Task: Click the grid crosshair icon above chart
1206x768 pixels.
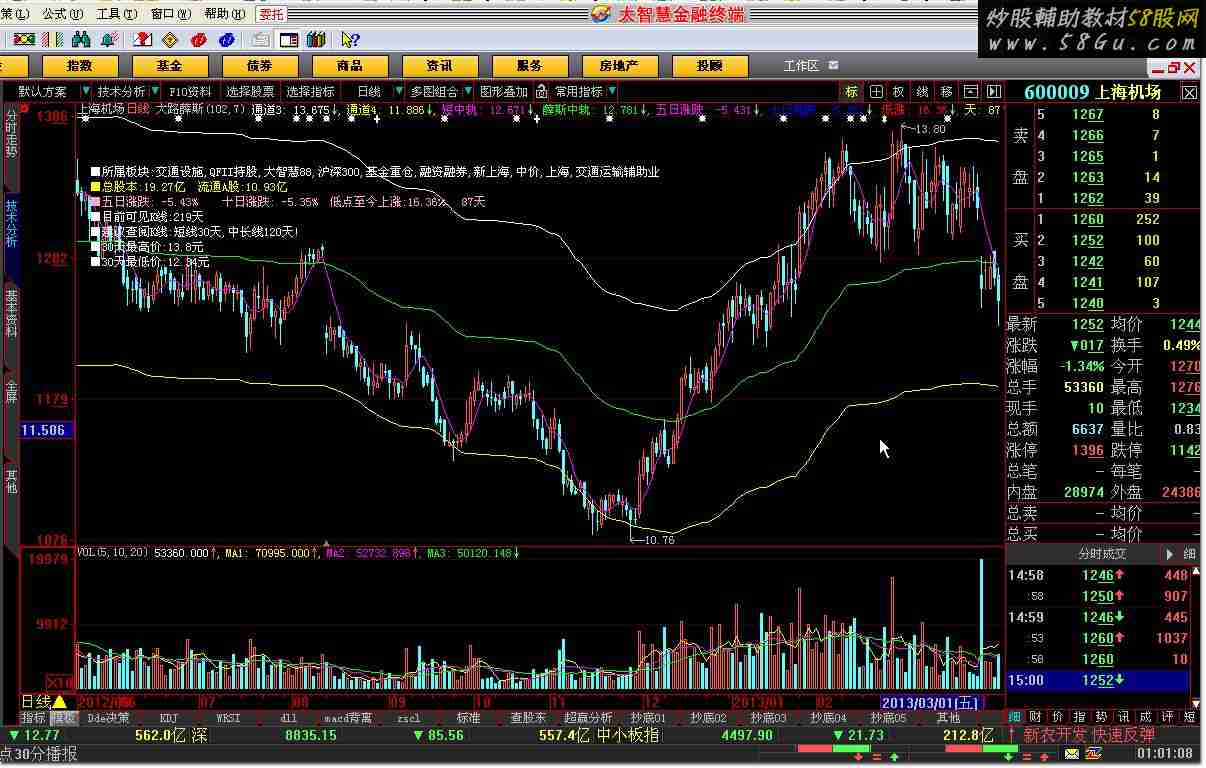Action: [875, 92]
